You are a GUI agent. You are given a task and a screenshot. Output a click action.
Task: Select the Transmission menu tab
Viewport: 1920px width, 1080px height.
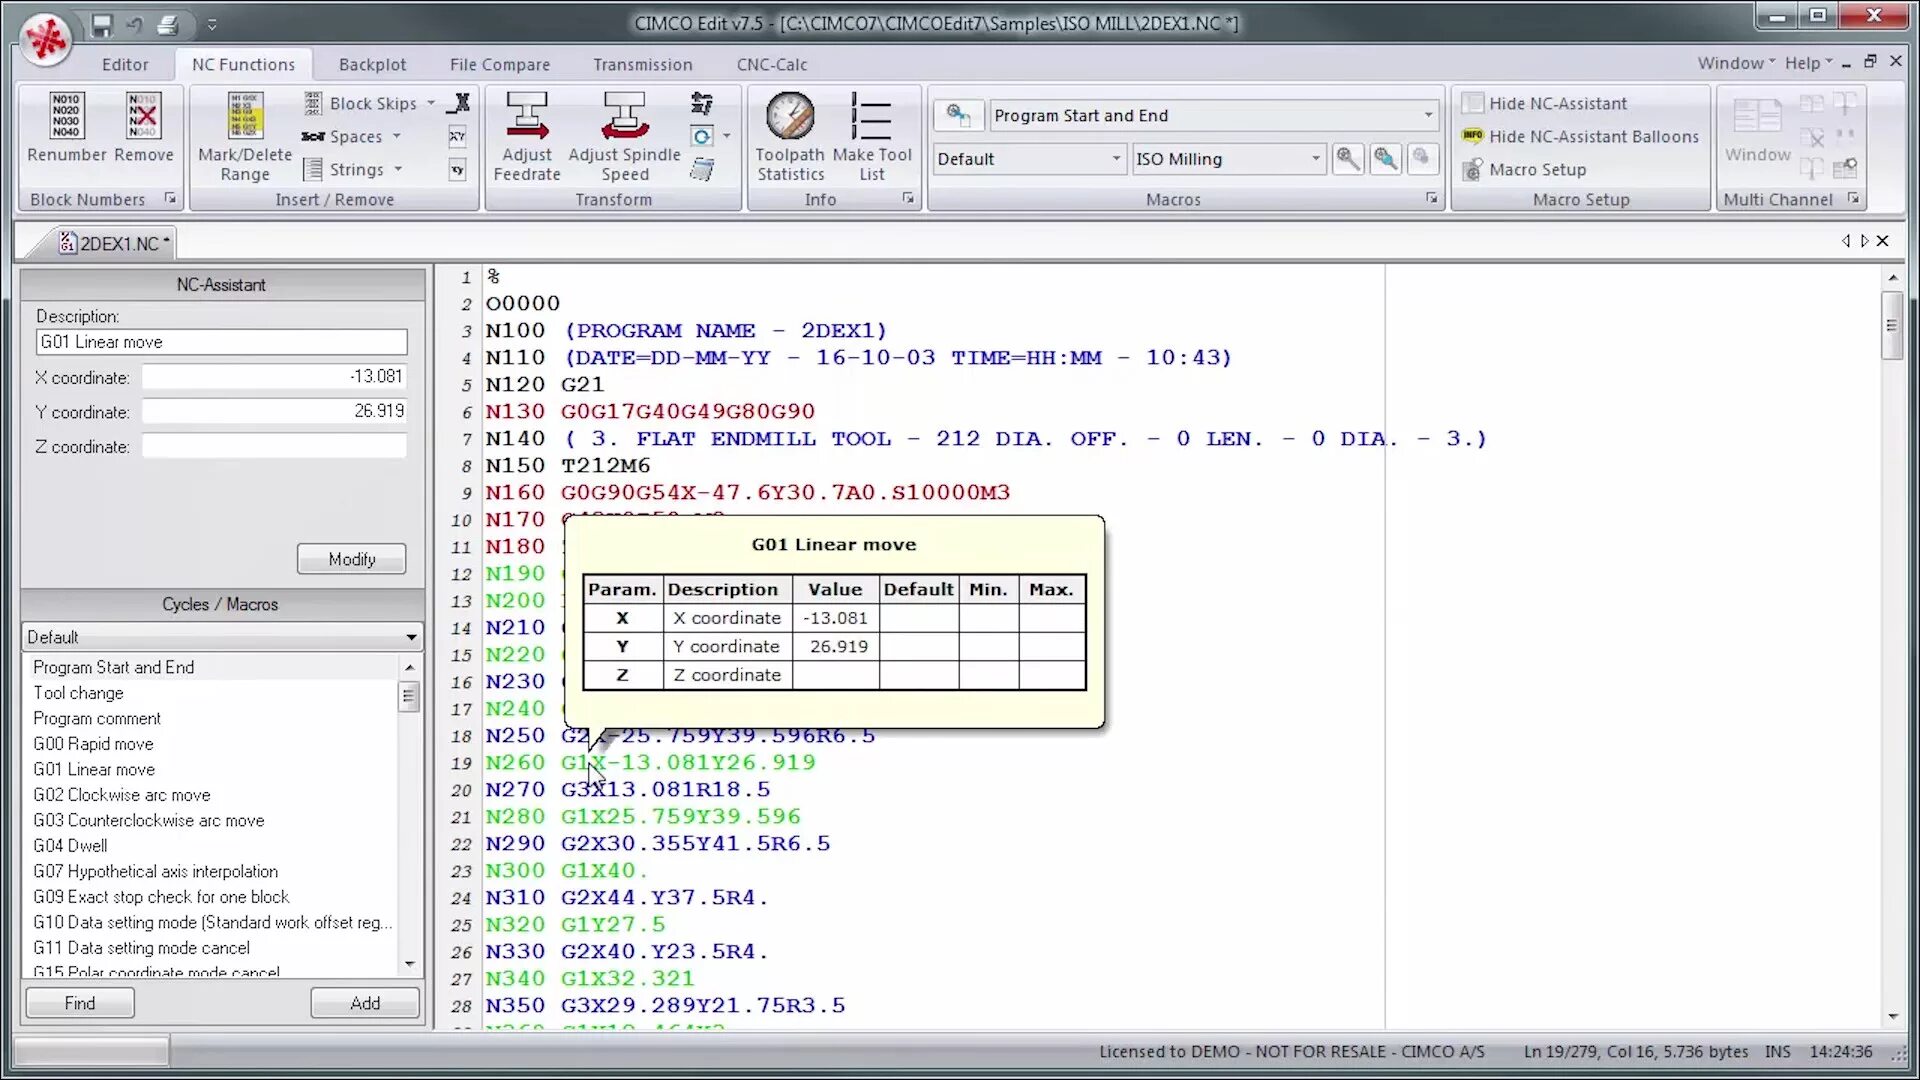click(x=642, y=63)
